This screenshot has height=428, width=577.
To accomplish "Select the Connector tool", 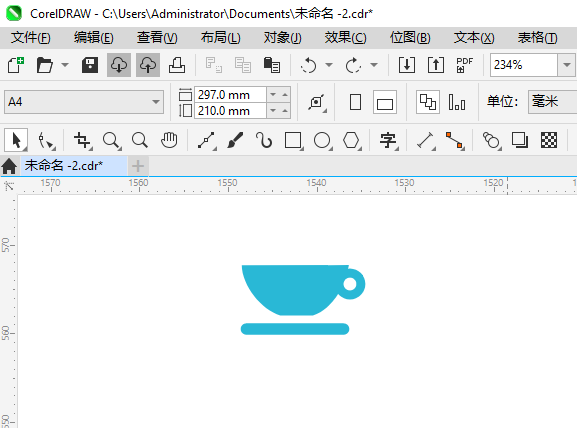I will coord(455,141).
